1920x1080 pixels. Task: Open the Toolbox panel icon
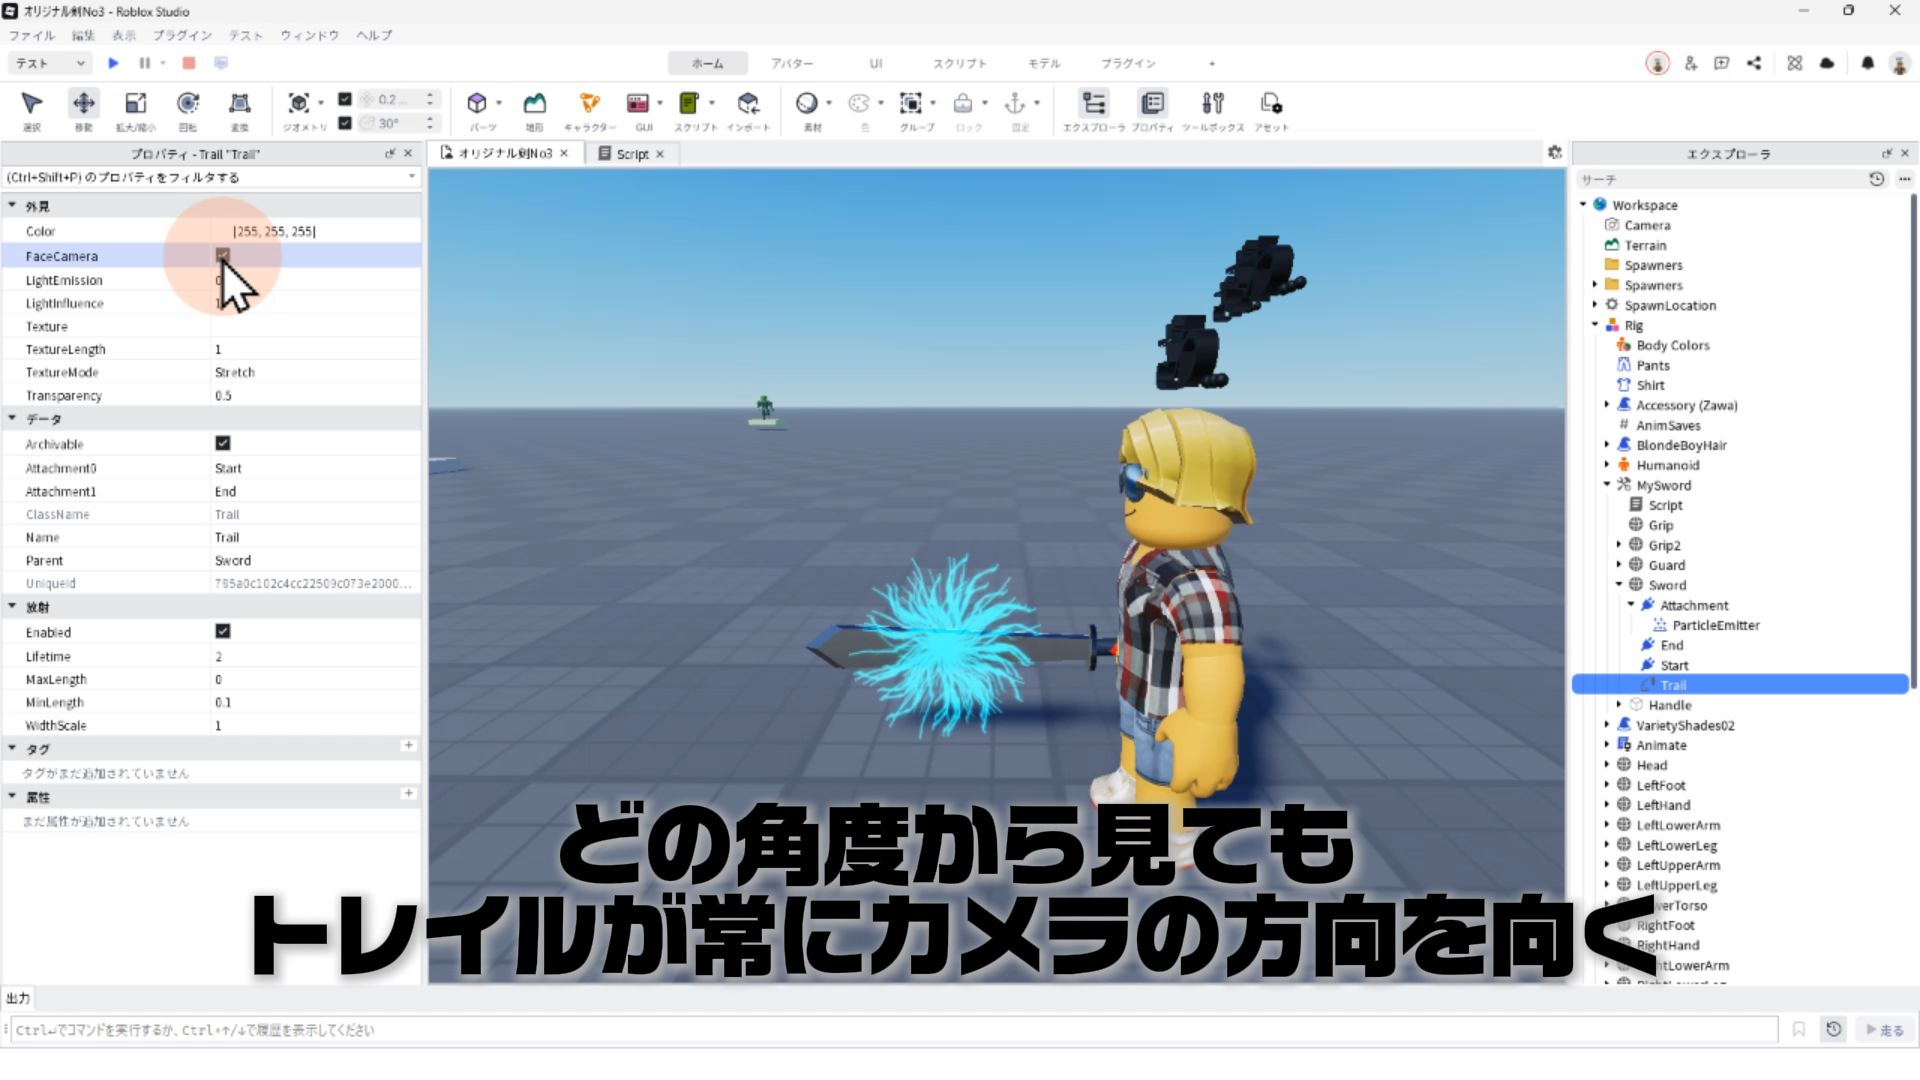(1212, 103)
